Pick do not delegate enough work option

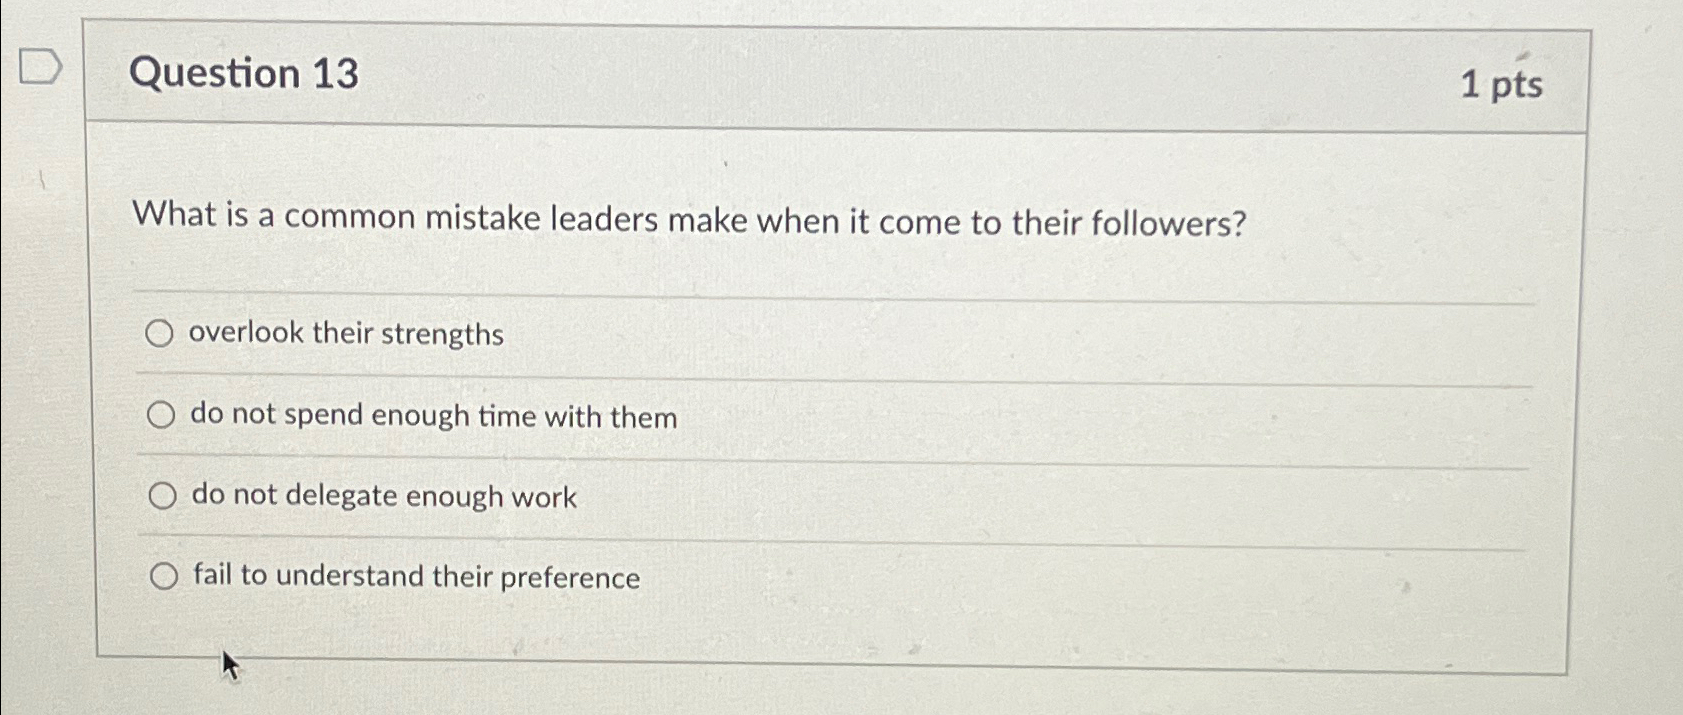[x=162, y=495]
